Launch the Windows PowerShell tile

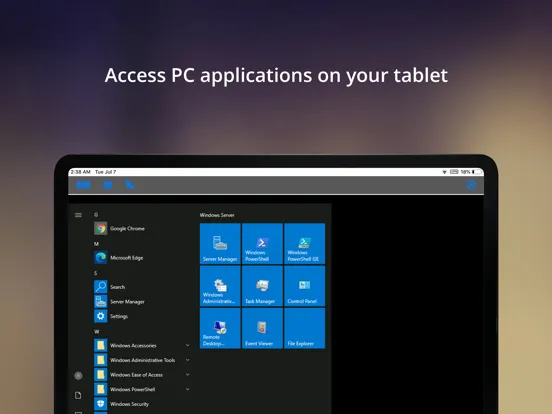[262, 244]
